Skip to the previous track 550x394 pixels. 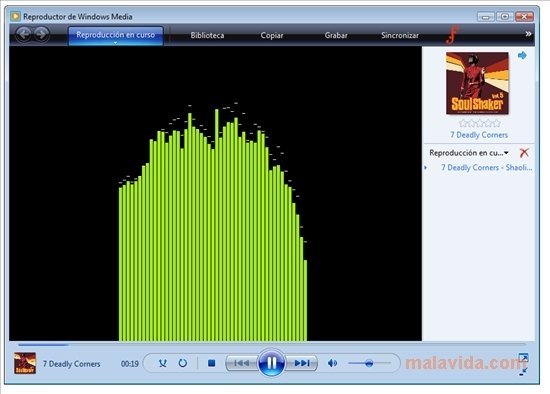(x=242, y=363)
